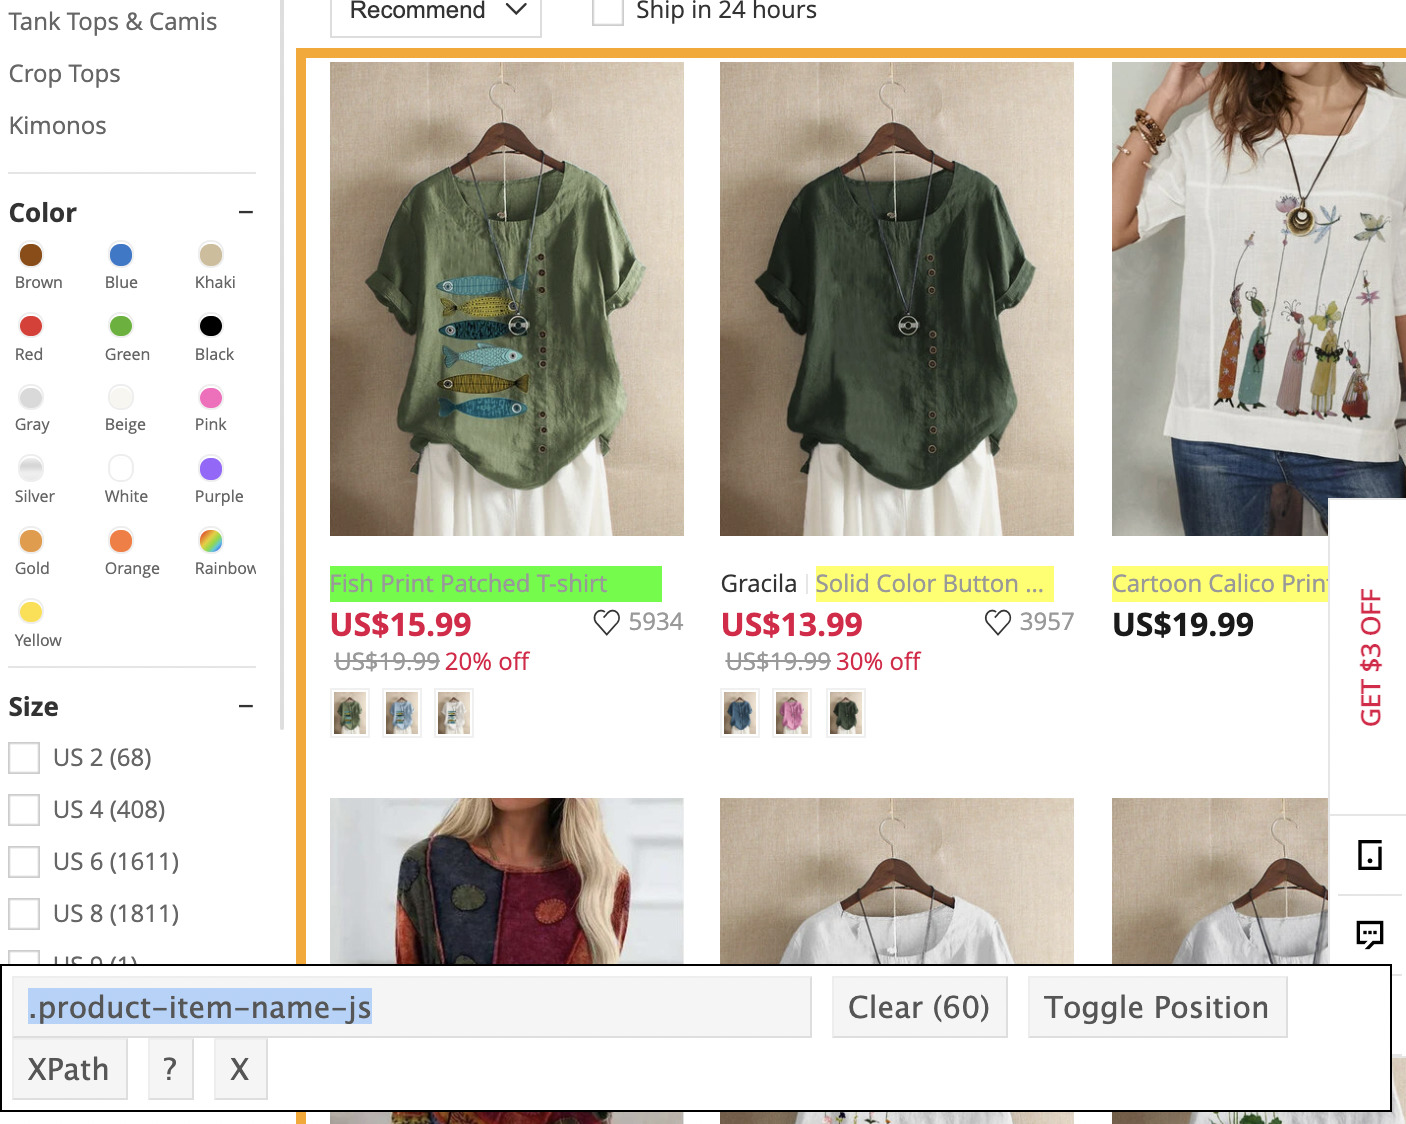Filter by Gray color swatch
Viewport: 1406px width, 1124px height.
coord(31,398)
